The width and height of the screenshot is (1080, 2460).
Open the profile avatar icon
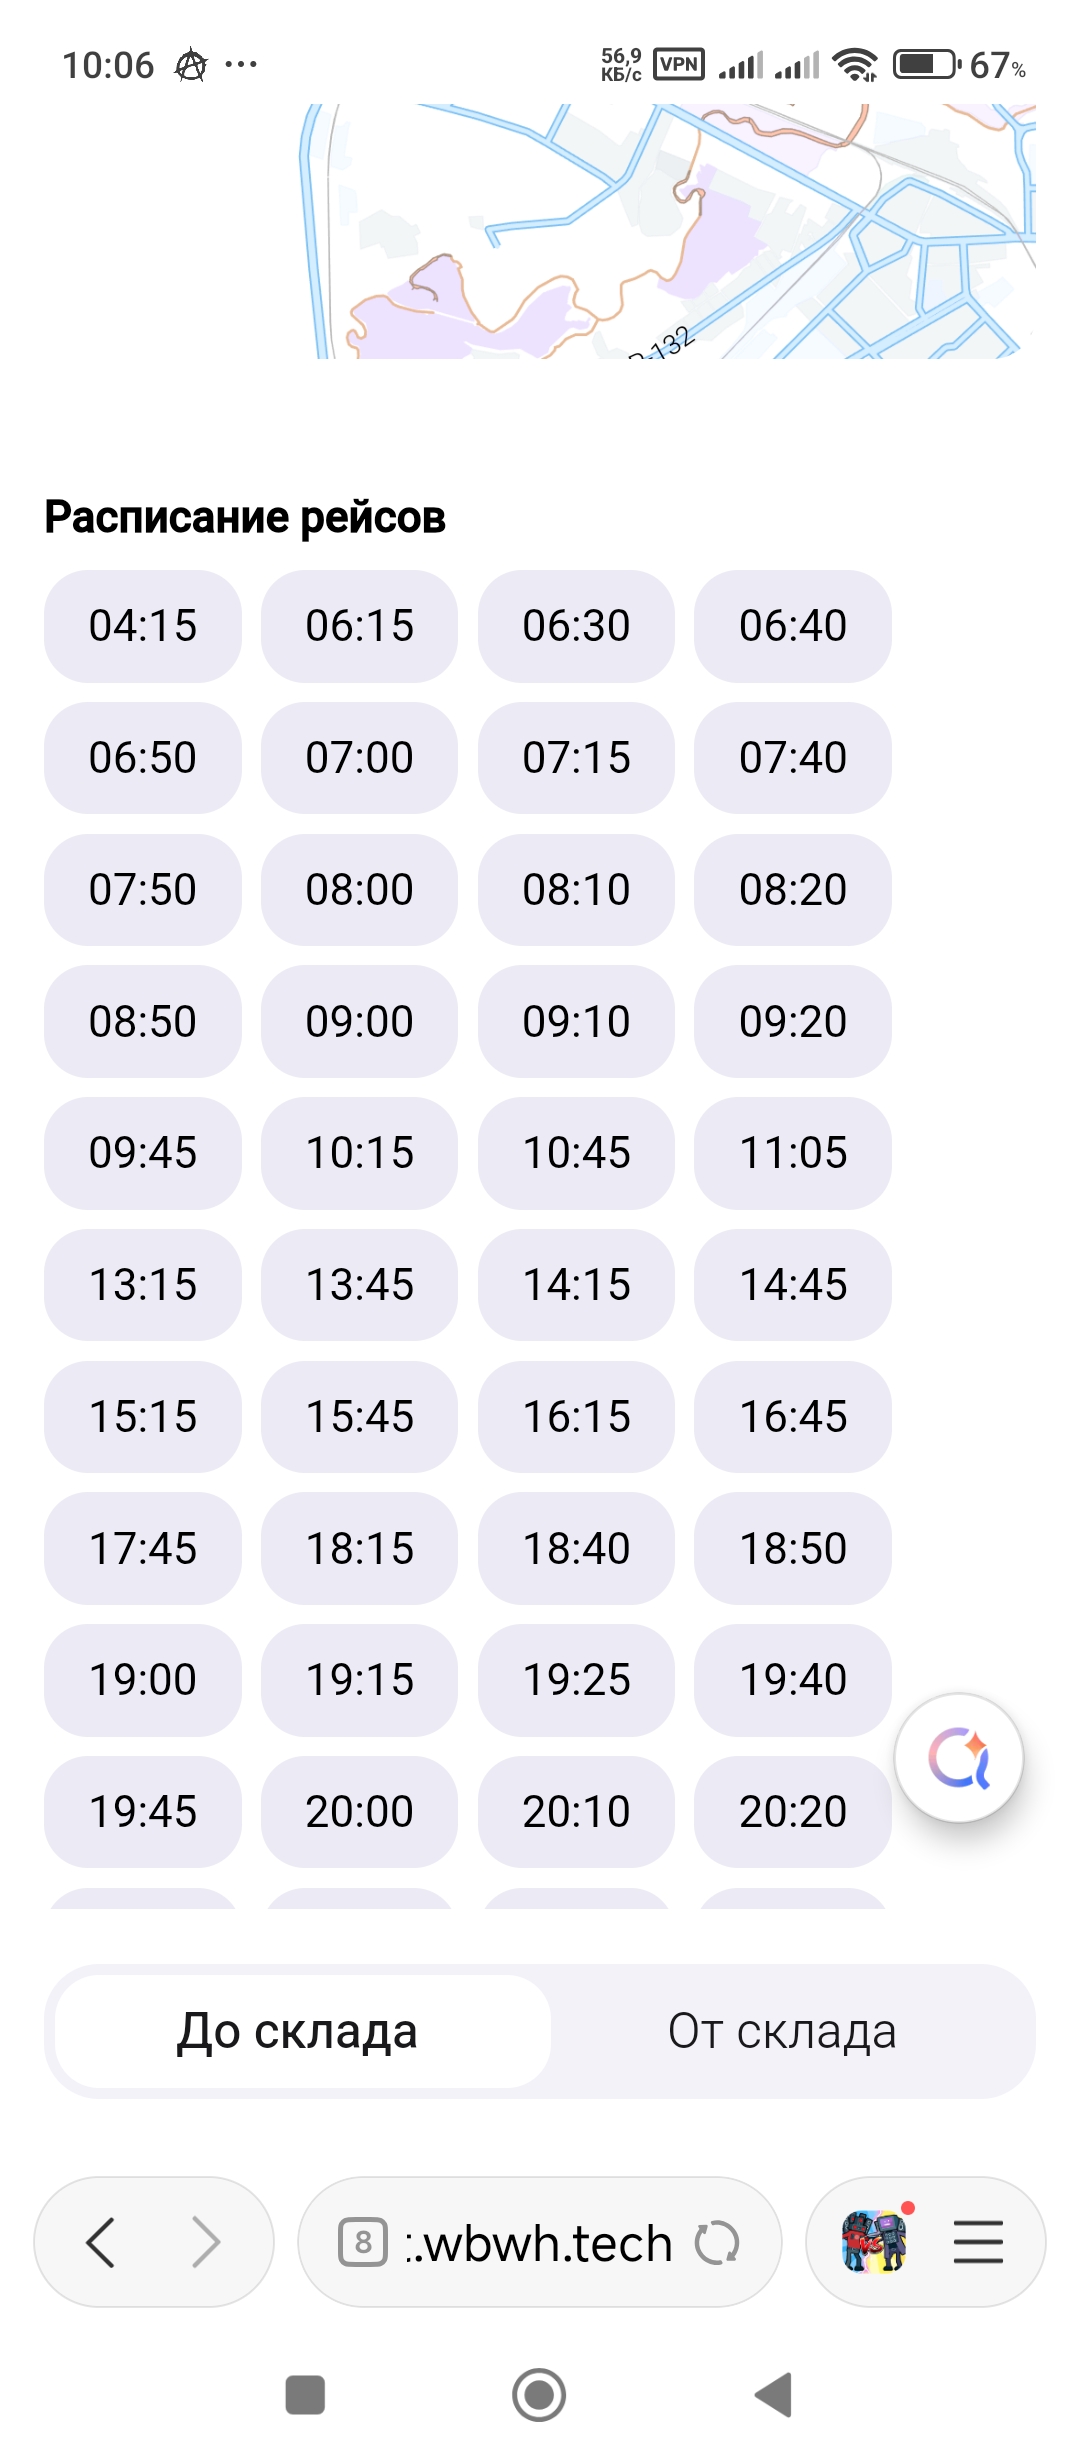point(874,2241)
